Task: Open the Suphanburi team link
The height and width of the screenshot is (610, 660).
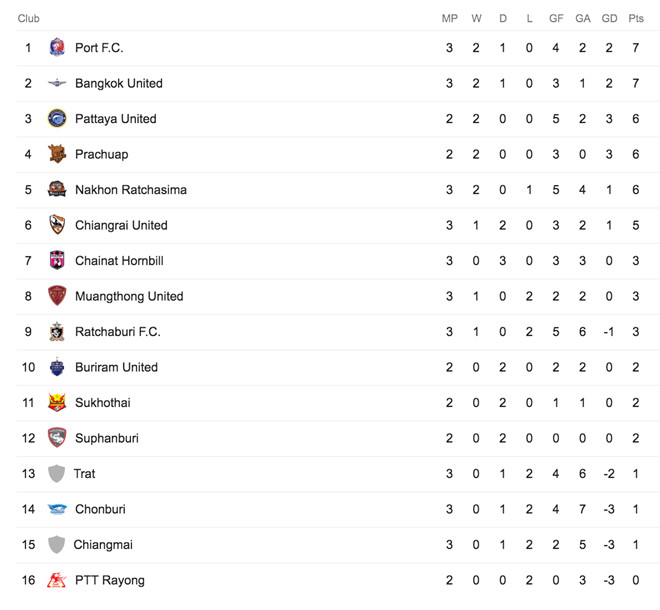Action: (x=107, y=438)
